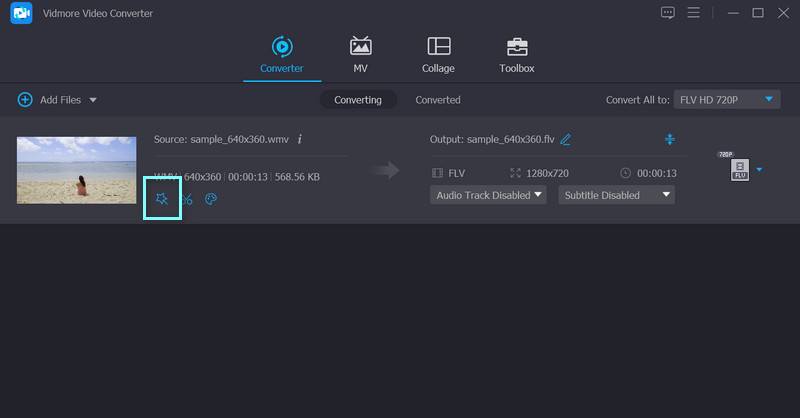Click the source file info icon
The height and width of the screenshot is (418, 800).
(x=300, y=139)
